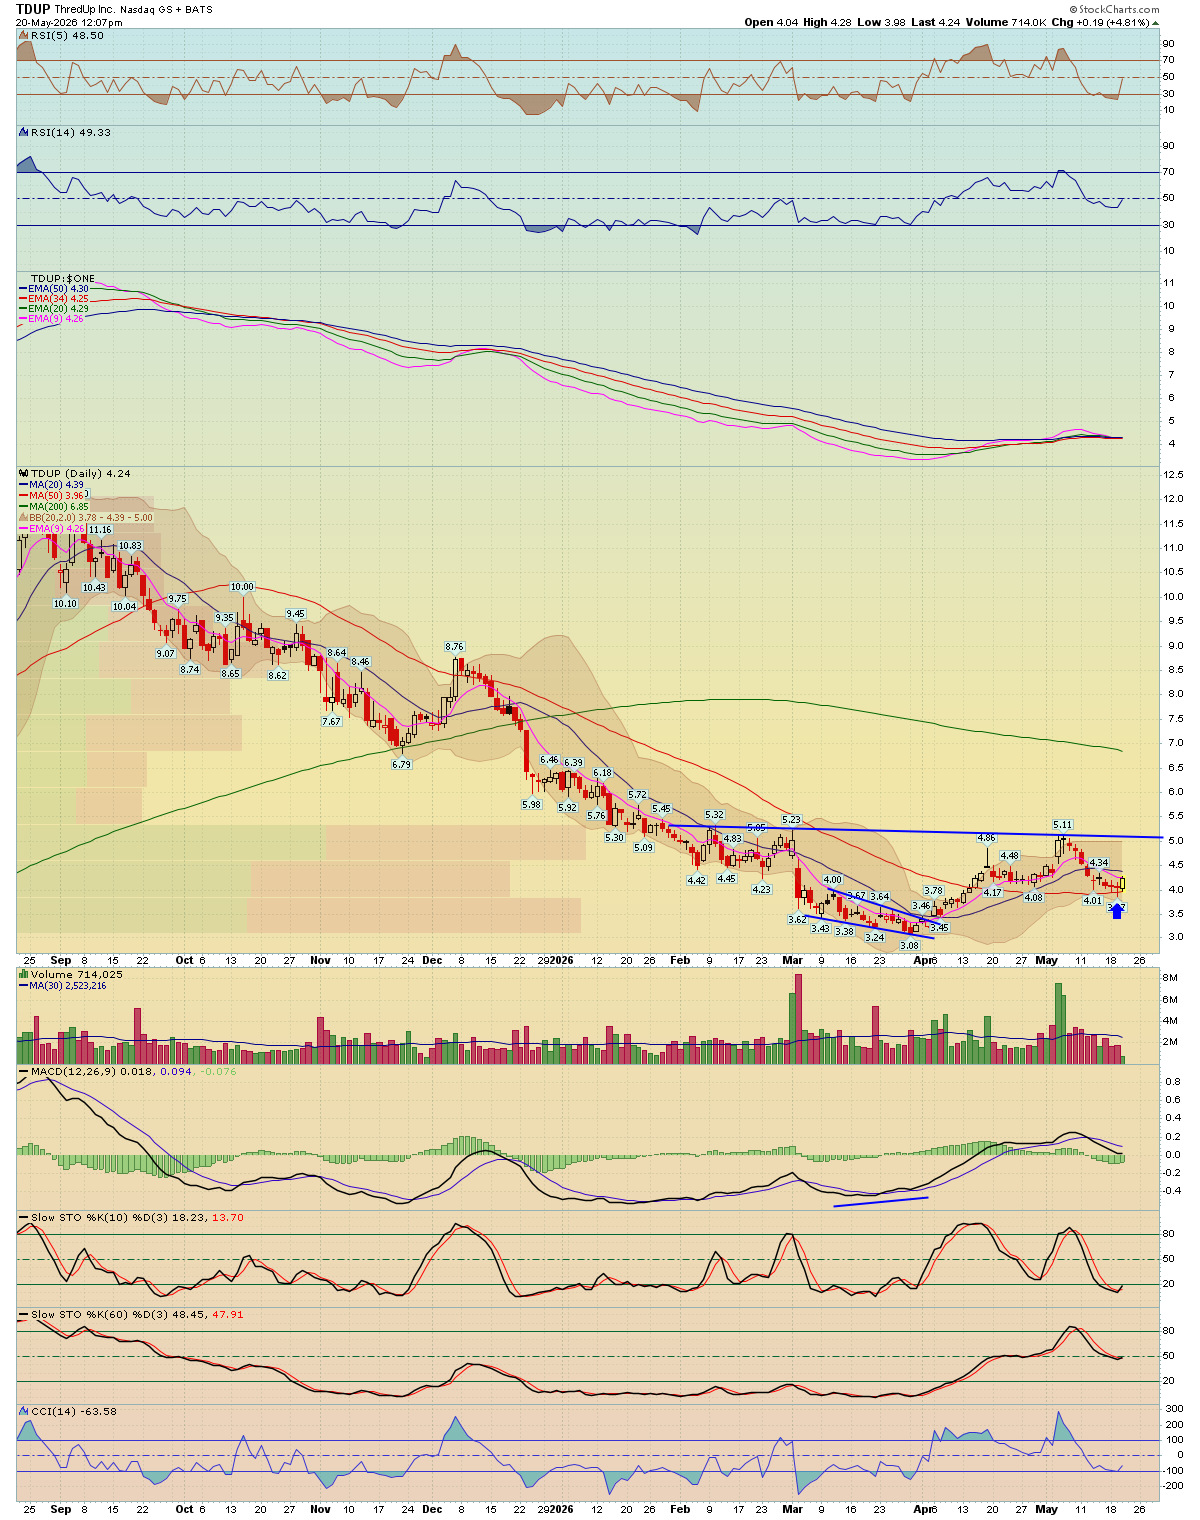
Task: Click the 'CCI(14) -63.58' label
Action: click(74, 1411)
